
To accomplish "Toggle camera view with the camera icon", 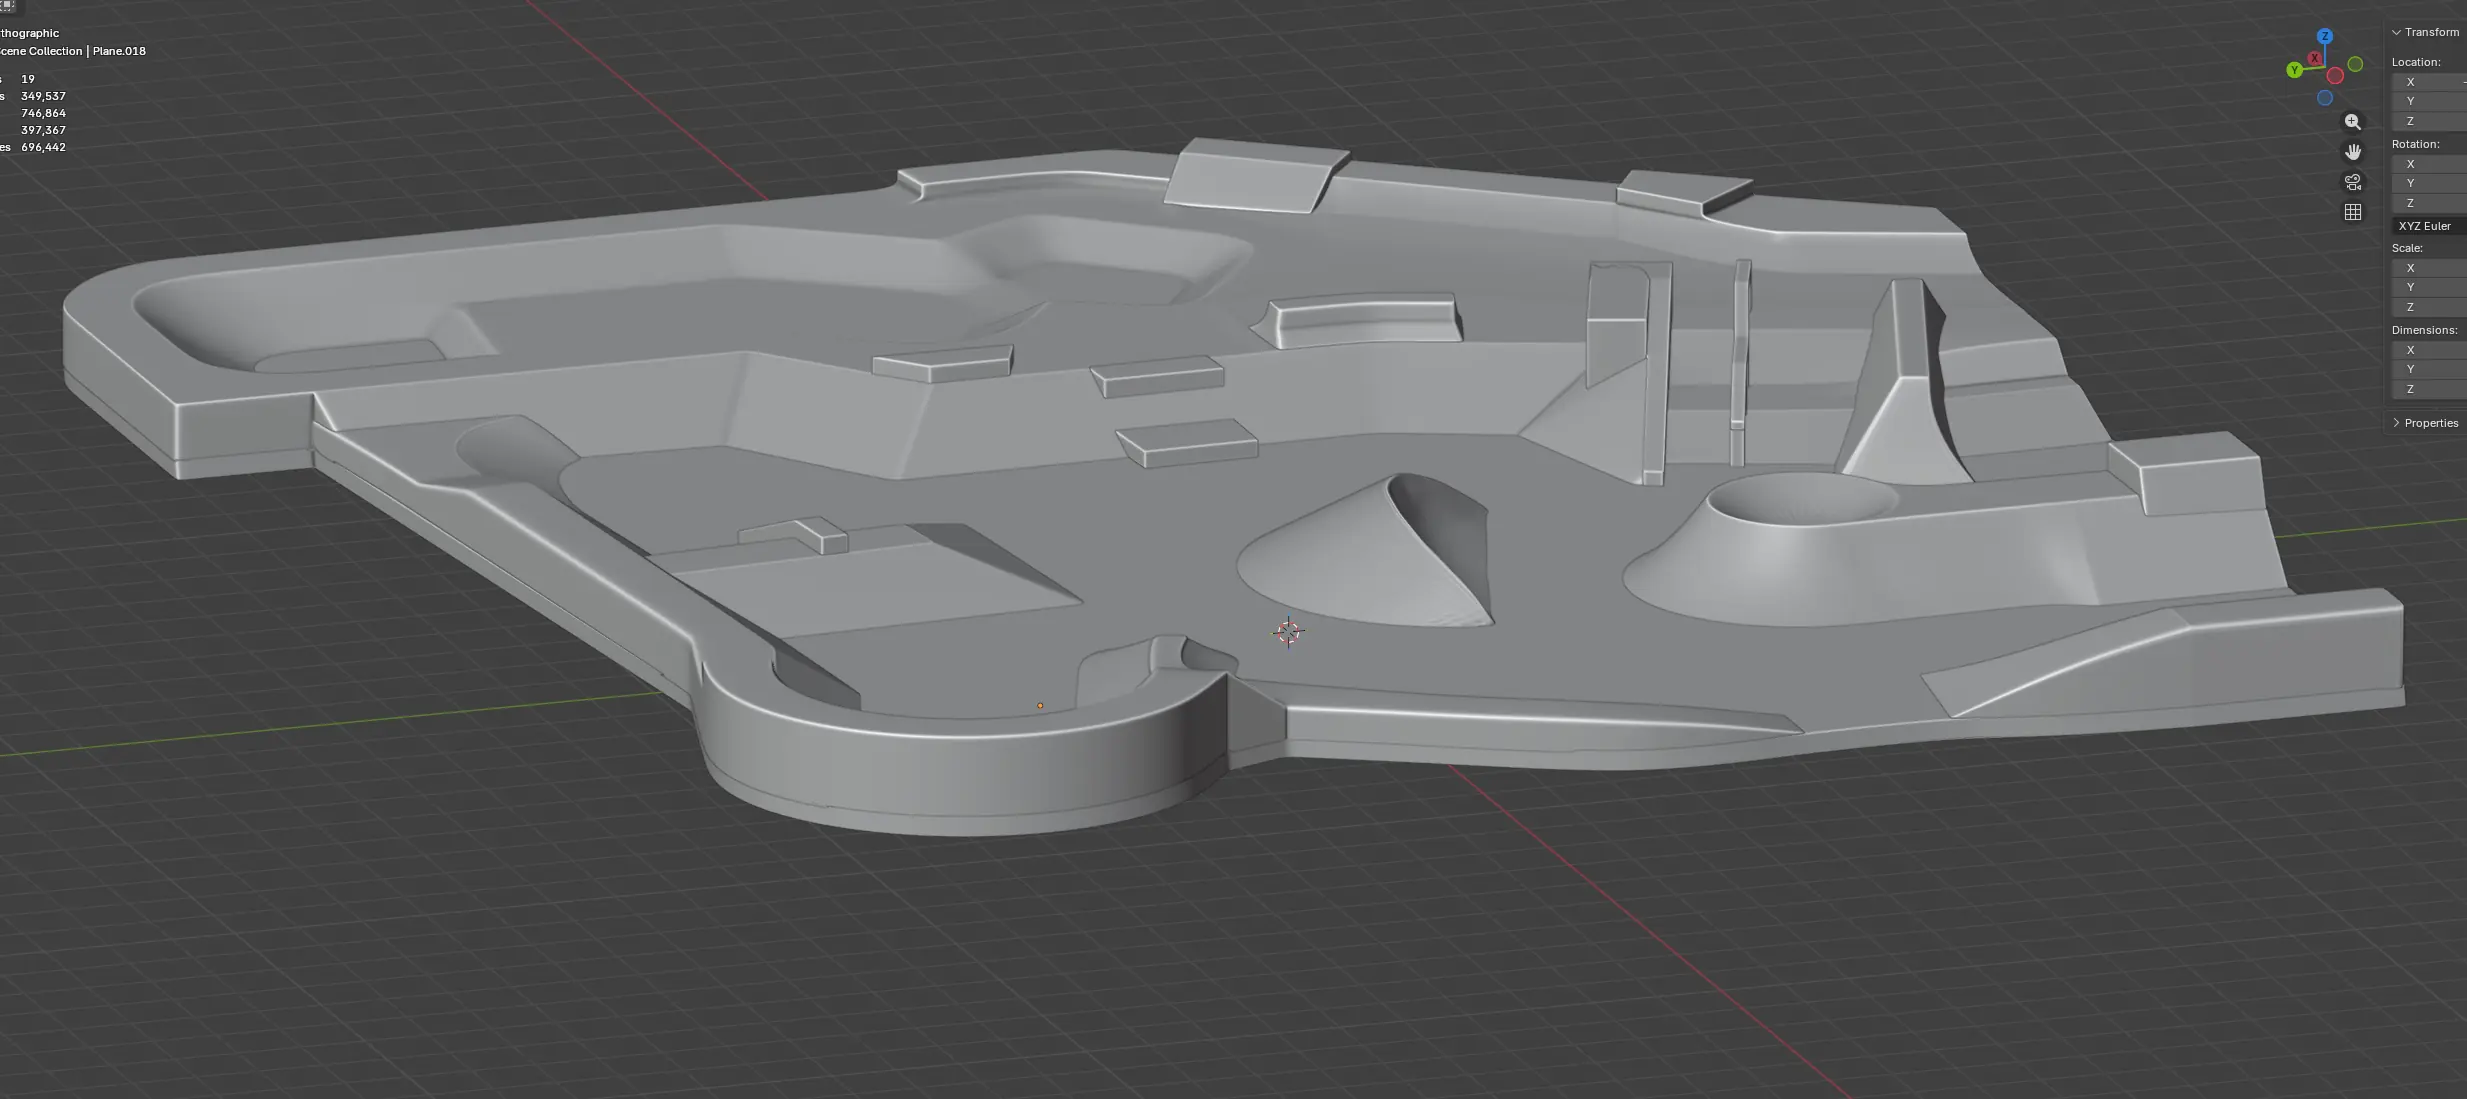I will point(2352,182).
